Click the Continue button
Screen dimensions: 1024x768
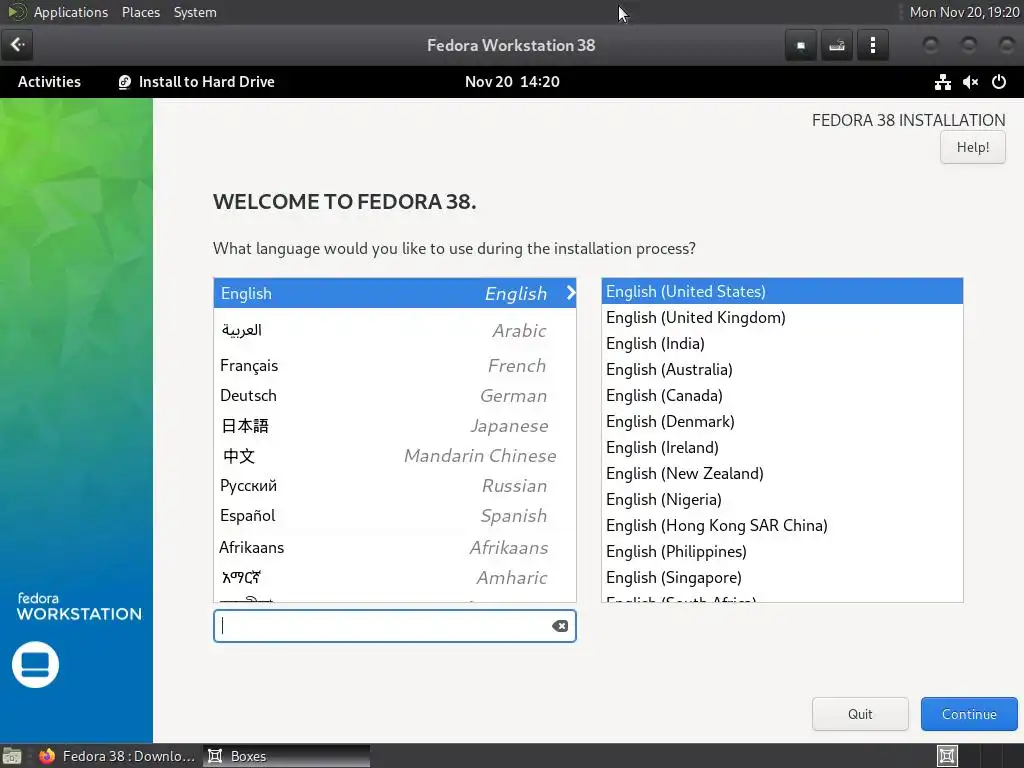point(969,714)
